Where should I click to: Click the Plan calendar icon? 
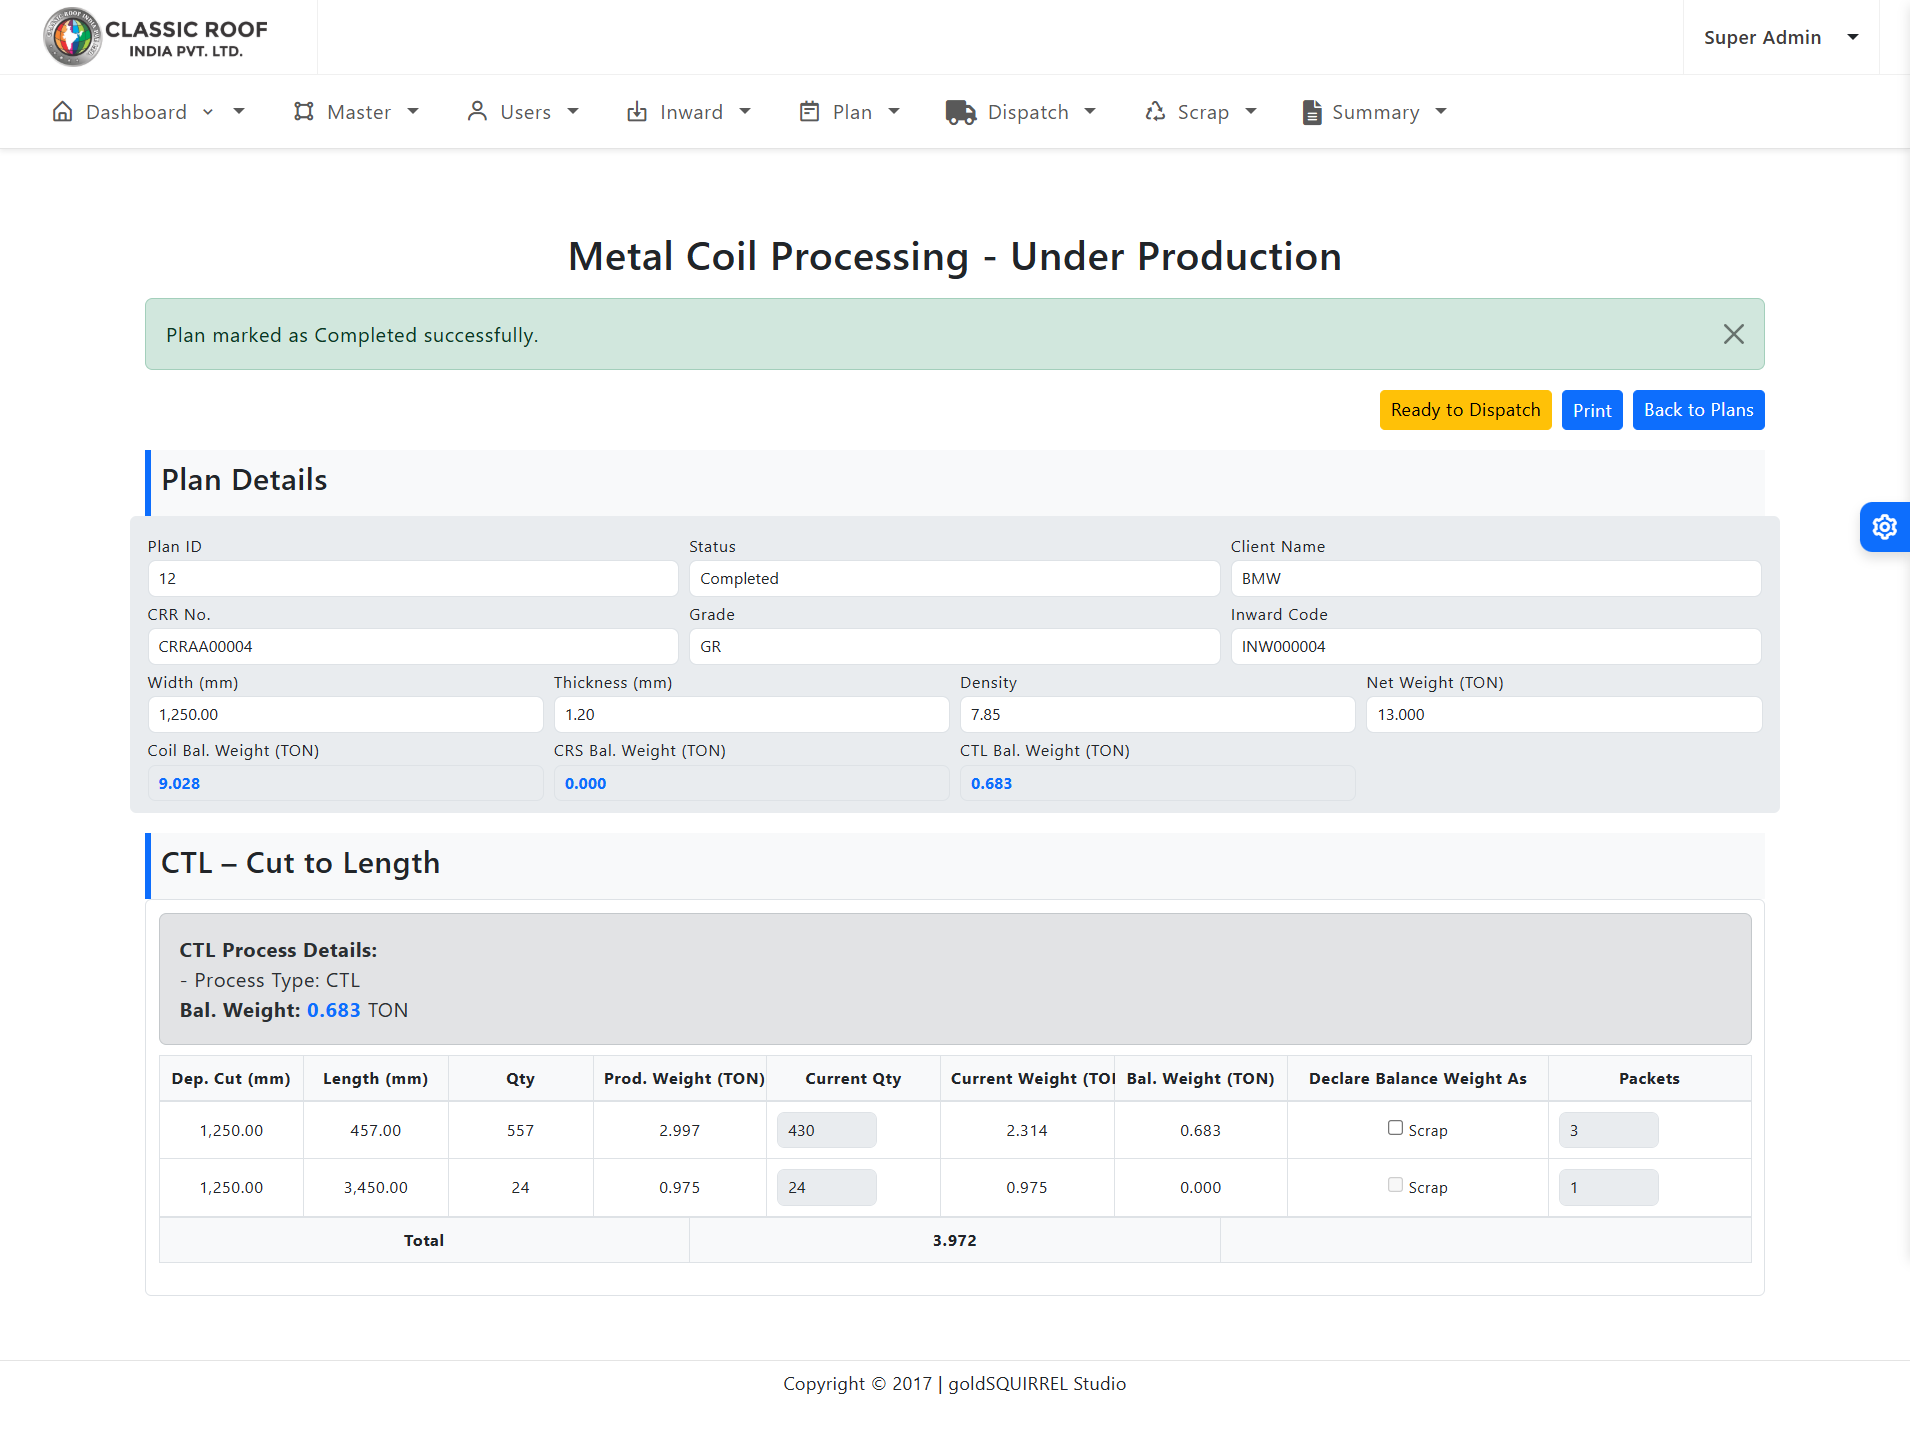pos(809,112)
